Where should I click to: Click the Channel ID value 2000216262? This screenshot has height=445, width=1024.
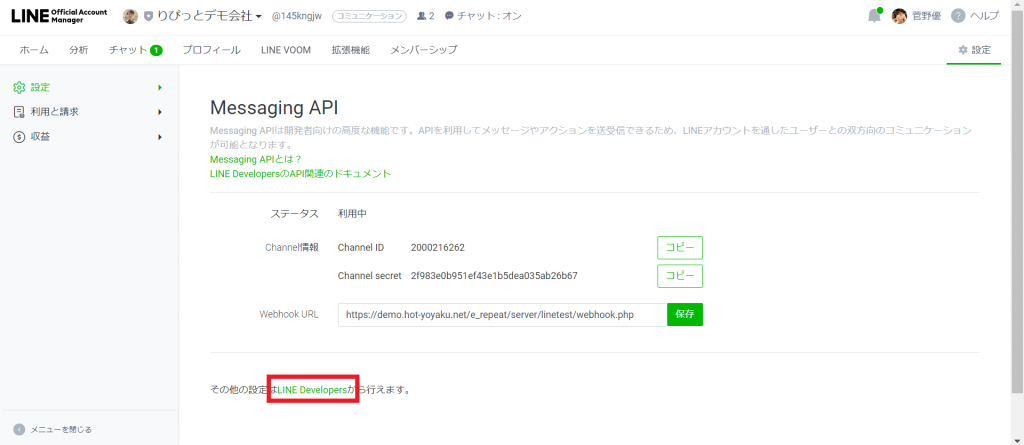[x=438, y=248]
